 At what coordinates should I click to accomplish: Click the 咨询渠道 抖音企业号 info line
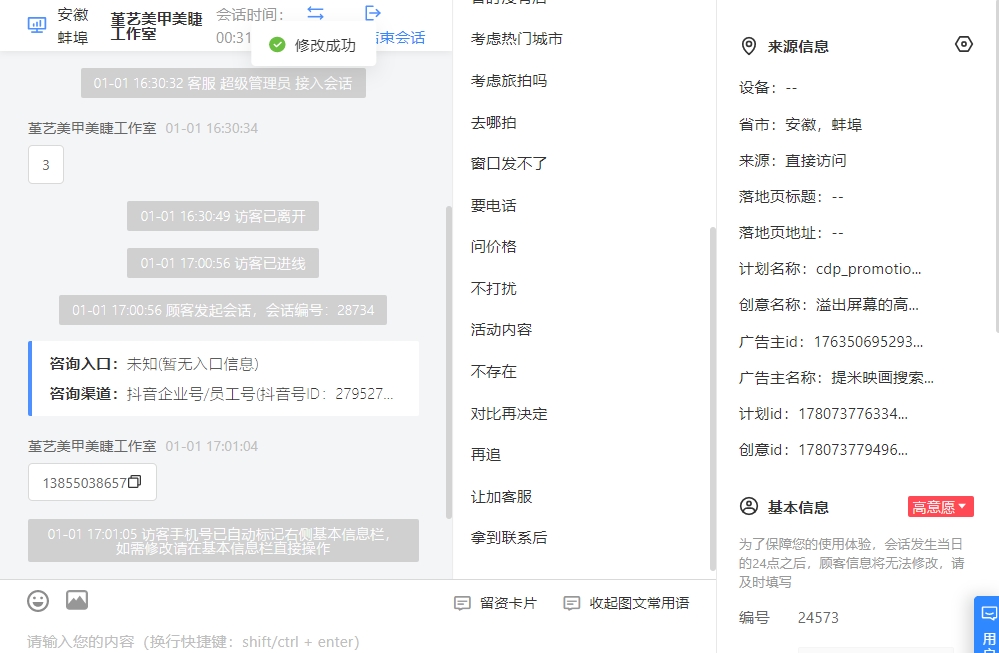[222, 394]
